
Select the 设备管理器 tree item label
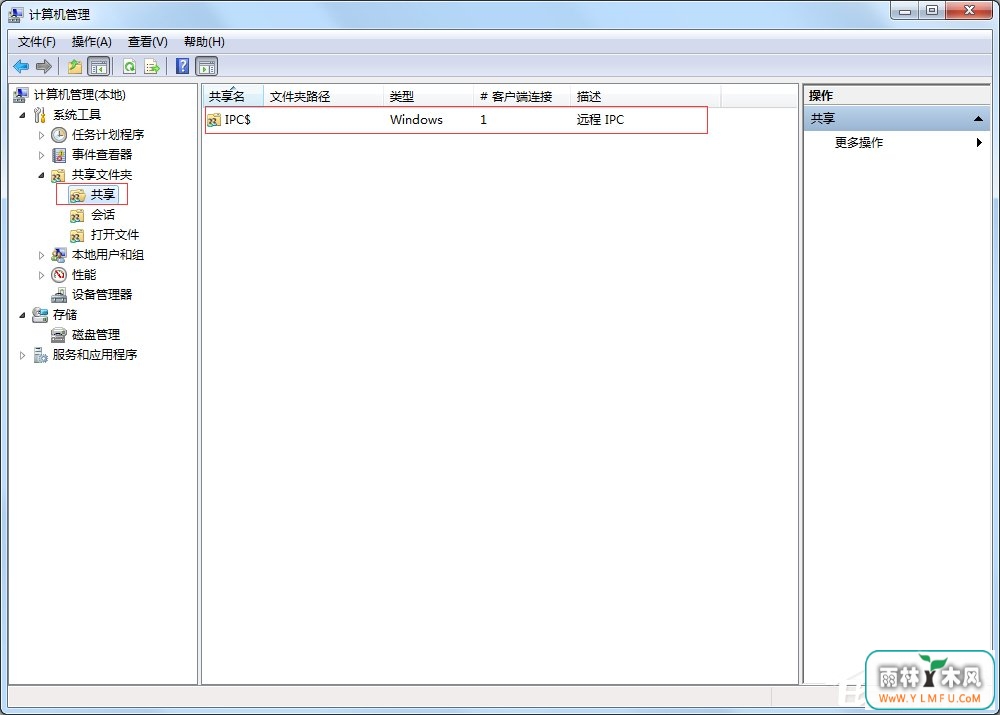102,295
